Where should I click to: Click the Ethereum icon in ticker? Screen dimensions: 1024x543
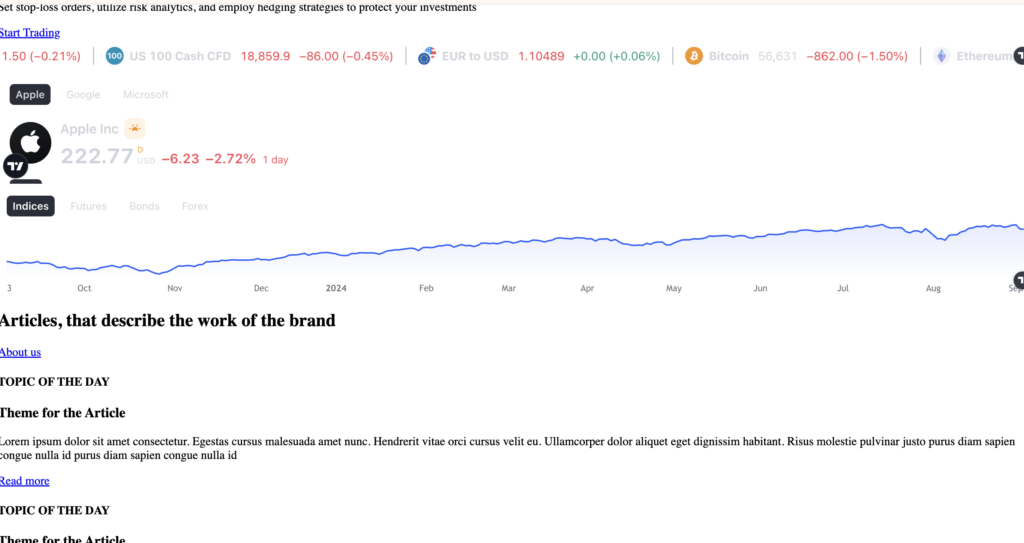[x=941, y=56]
